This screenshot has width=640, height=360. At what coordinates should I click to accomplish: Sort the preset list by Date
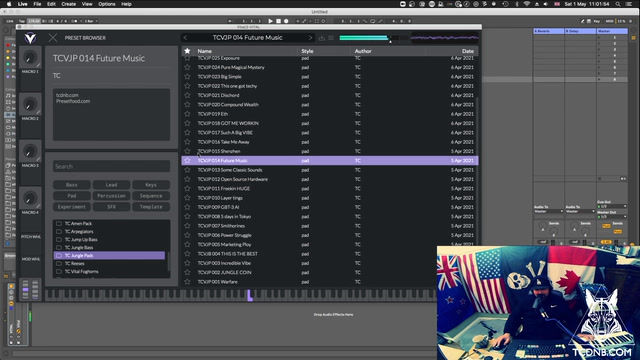click(x=468, y=51)
